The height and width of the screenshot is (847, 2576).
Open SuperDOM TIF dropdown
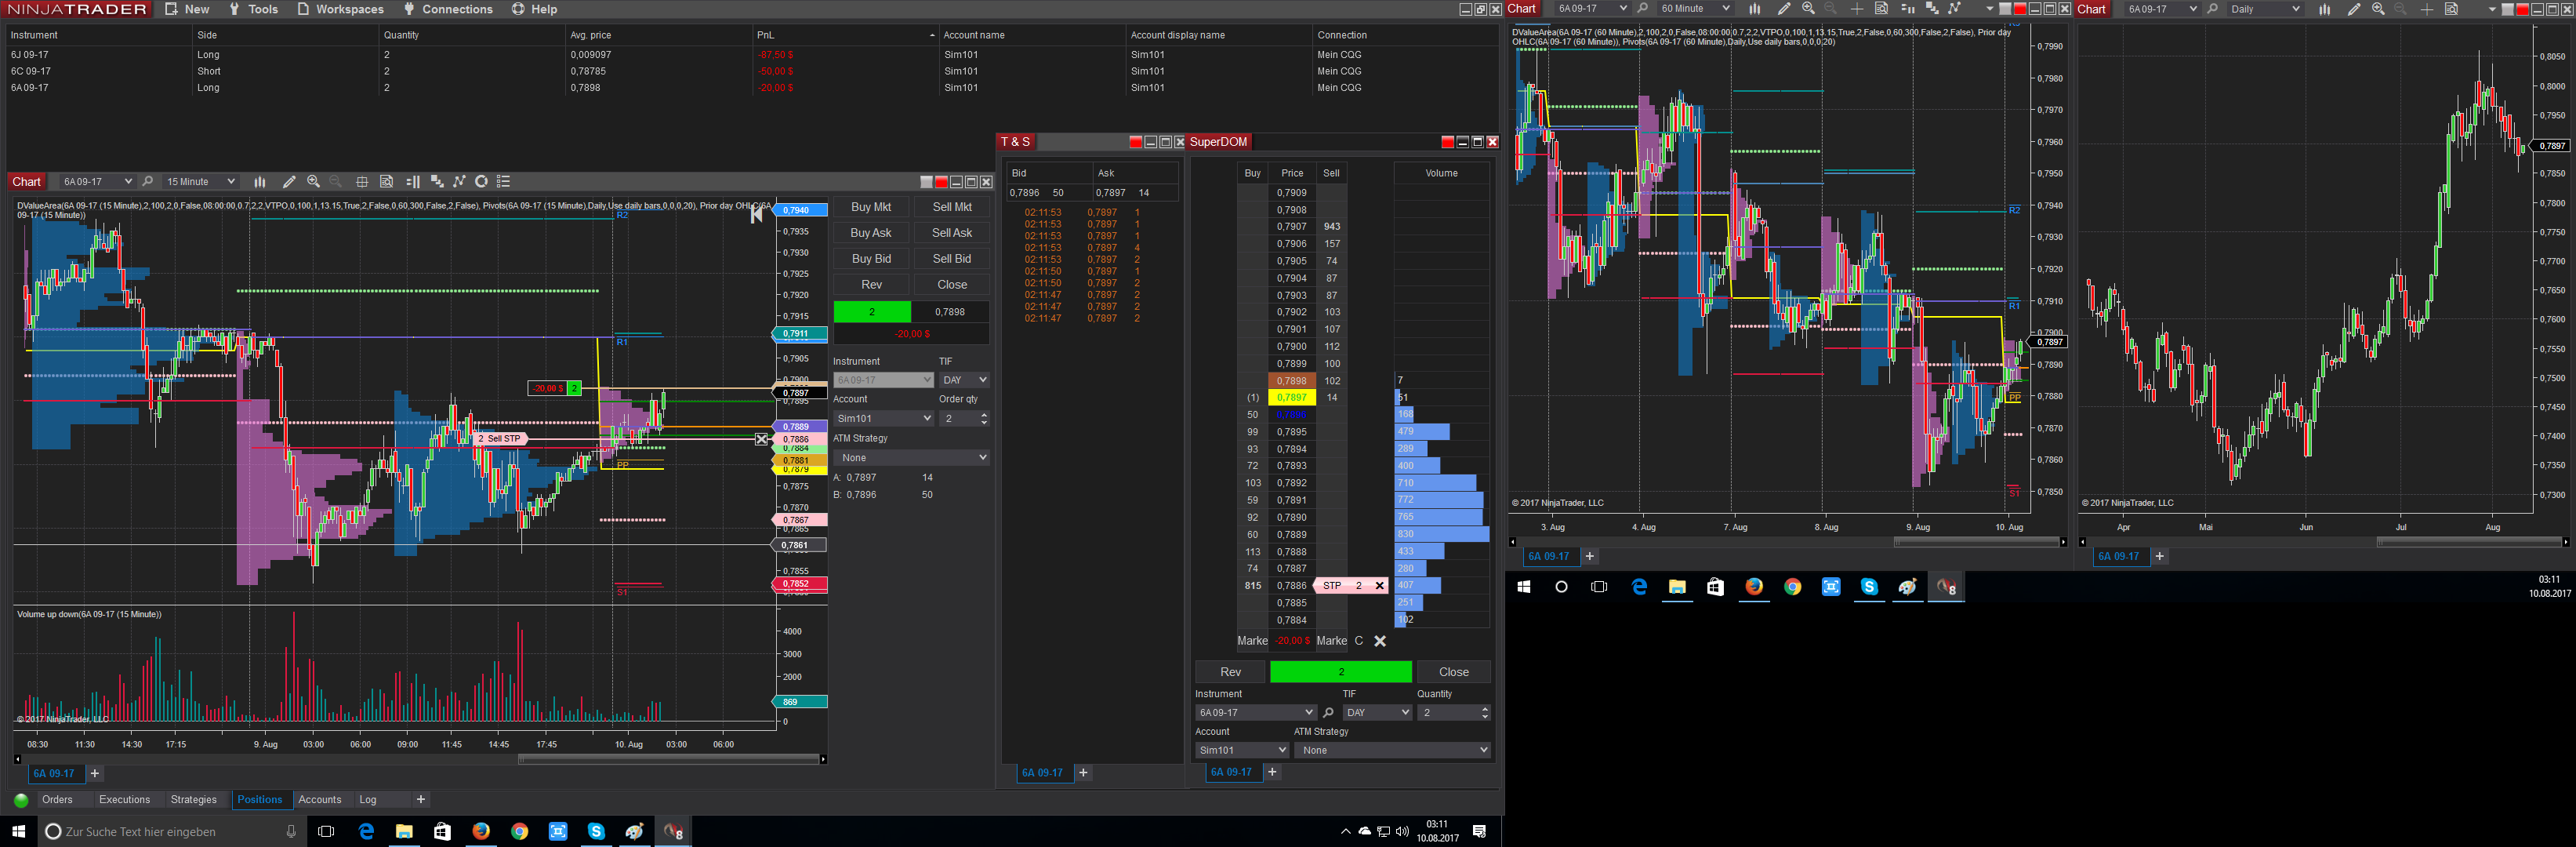[1377, 712]
